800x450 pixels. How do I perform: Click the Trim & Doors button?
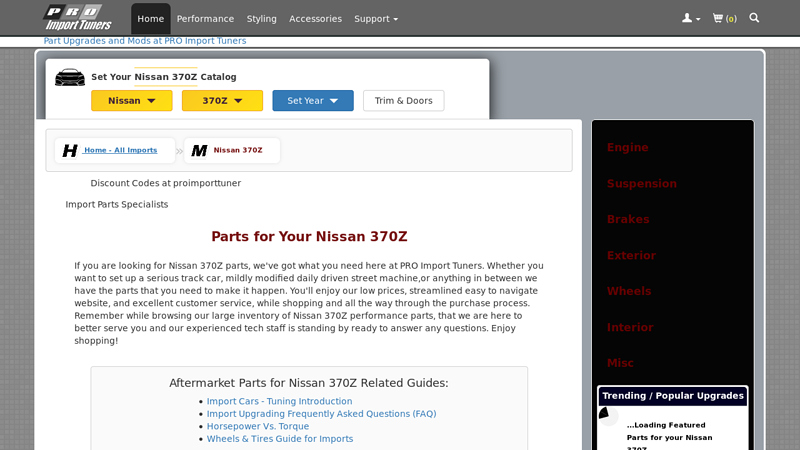tap(404, 101)
